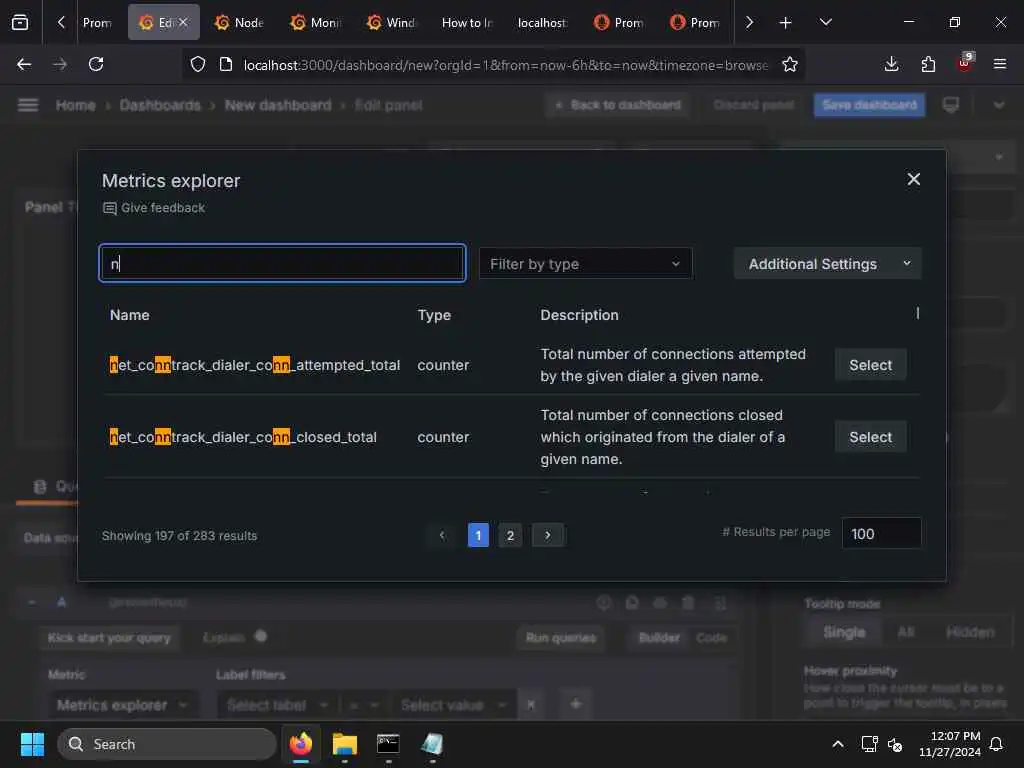
Task: Click the uBlock extension icon
Action: point(965,63)
